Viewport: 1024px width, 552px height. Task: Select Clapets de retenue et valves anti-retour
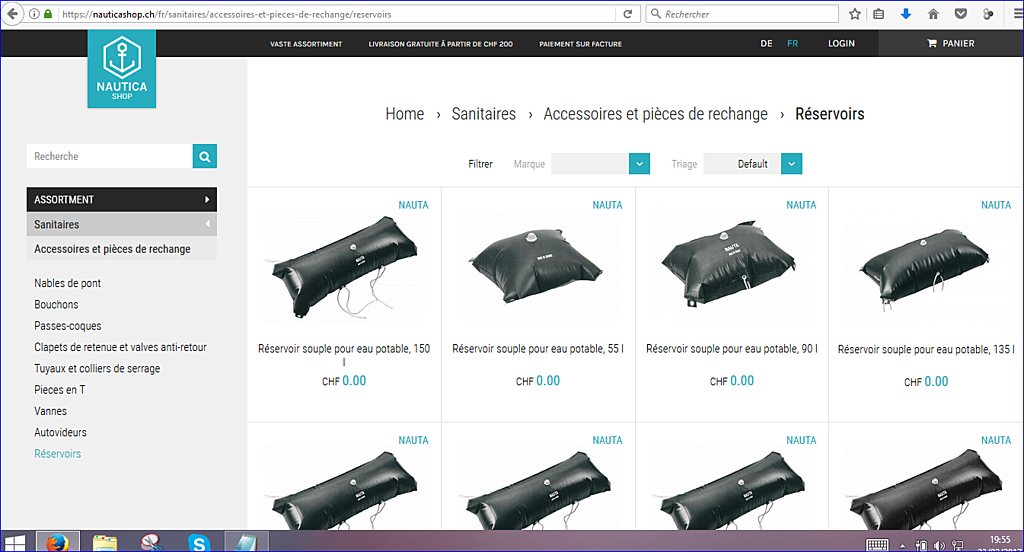(120, 347)
